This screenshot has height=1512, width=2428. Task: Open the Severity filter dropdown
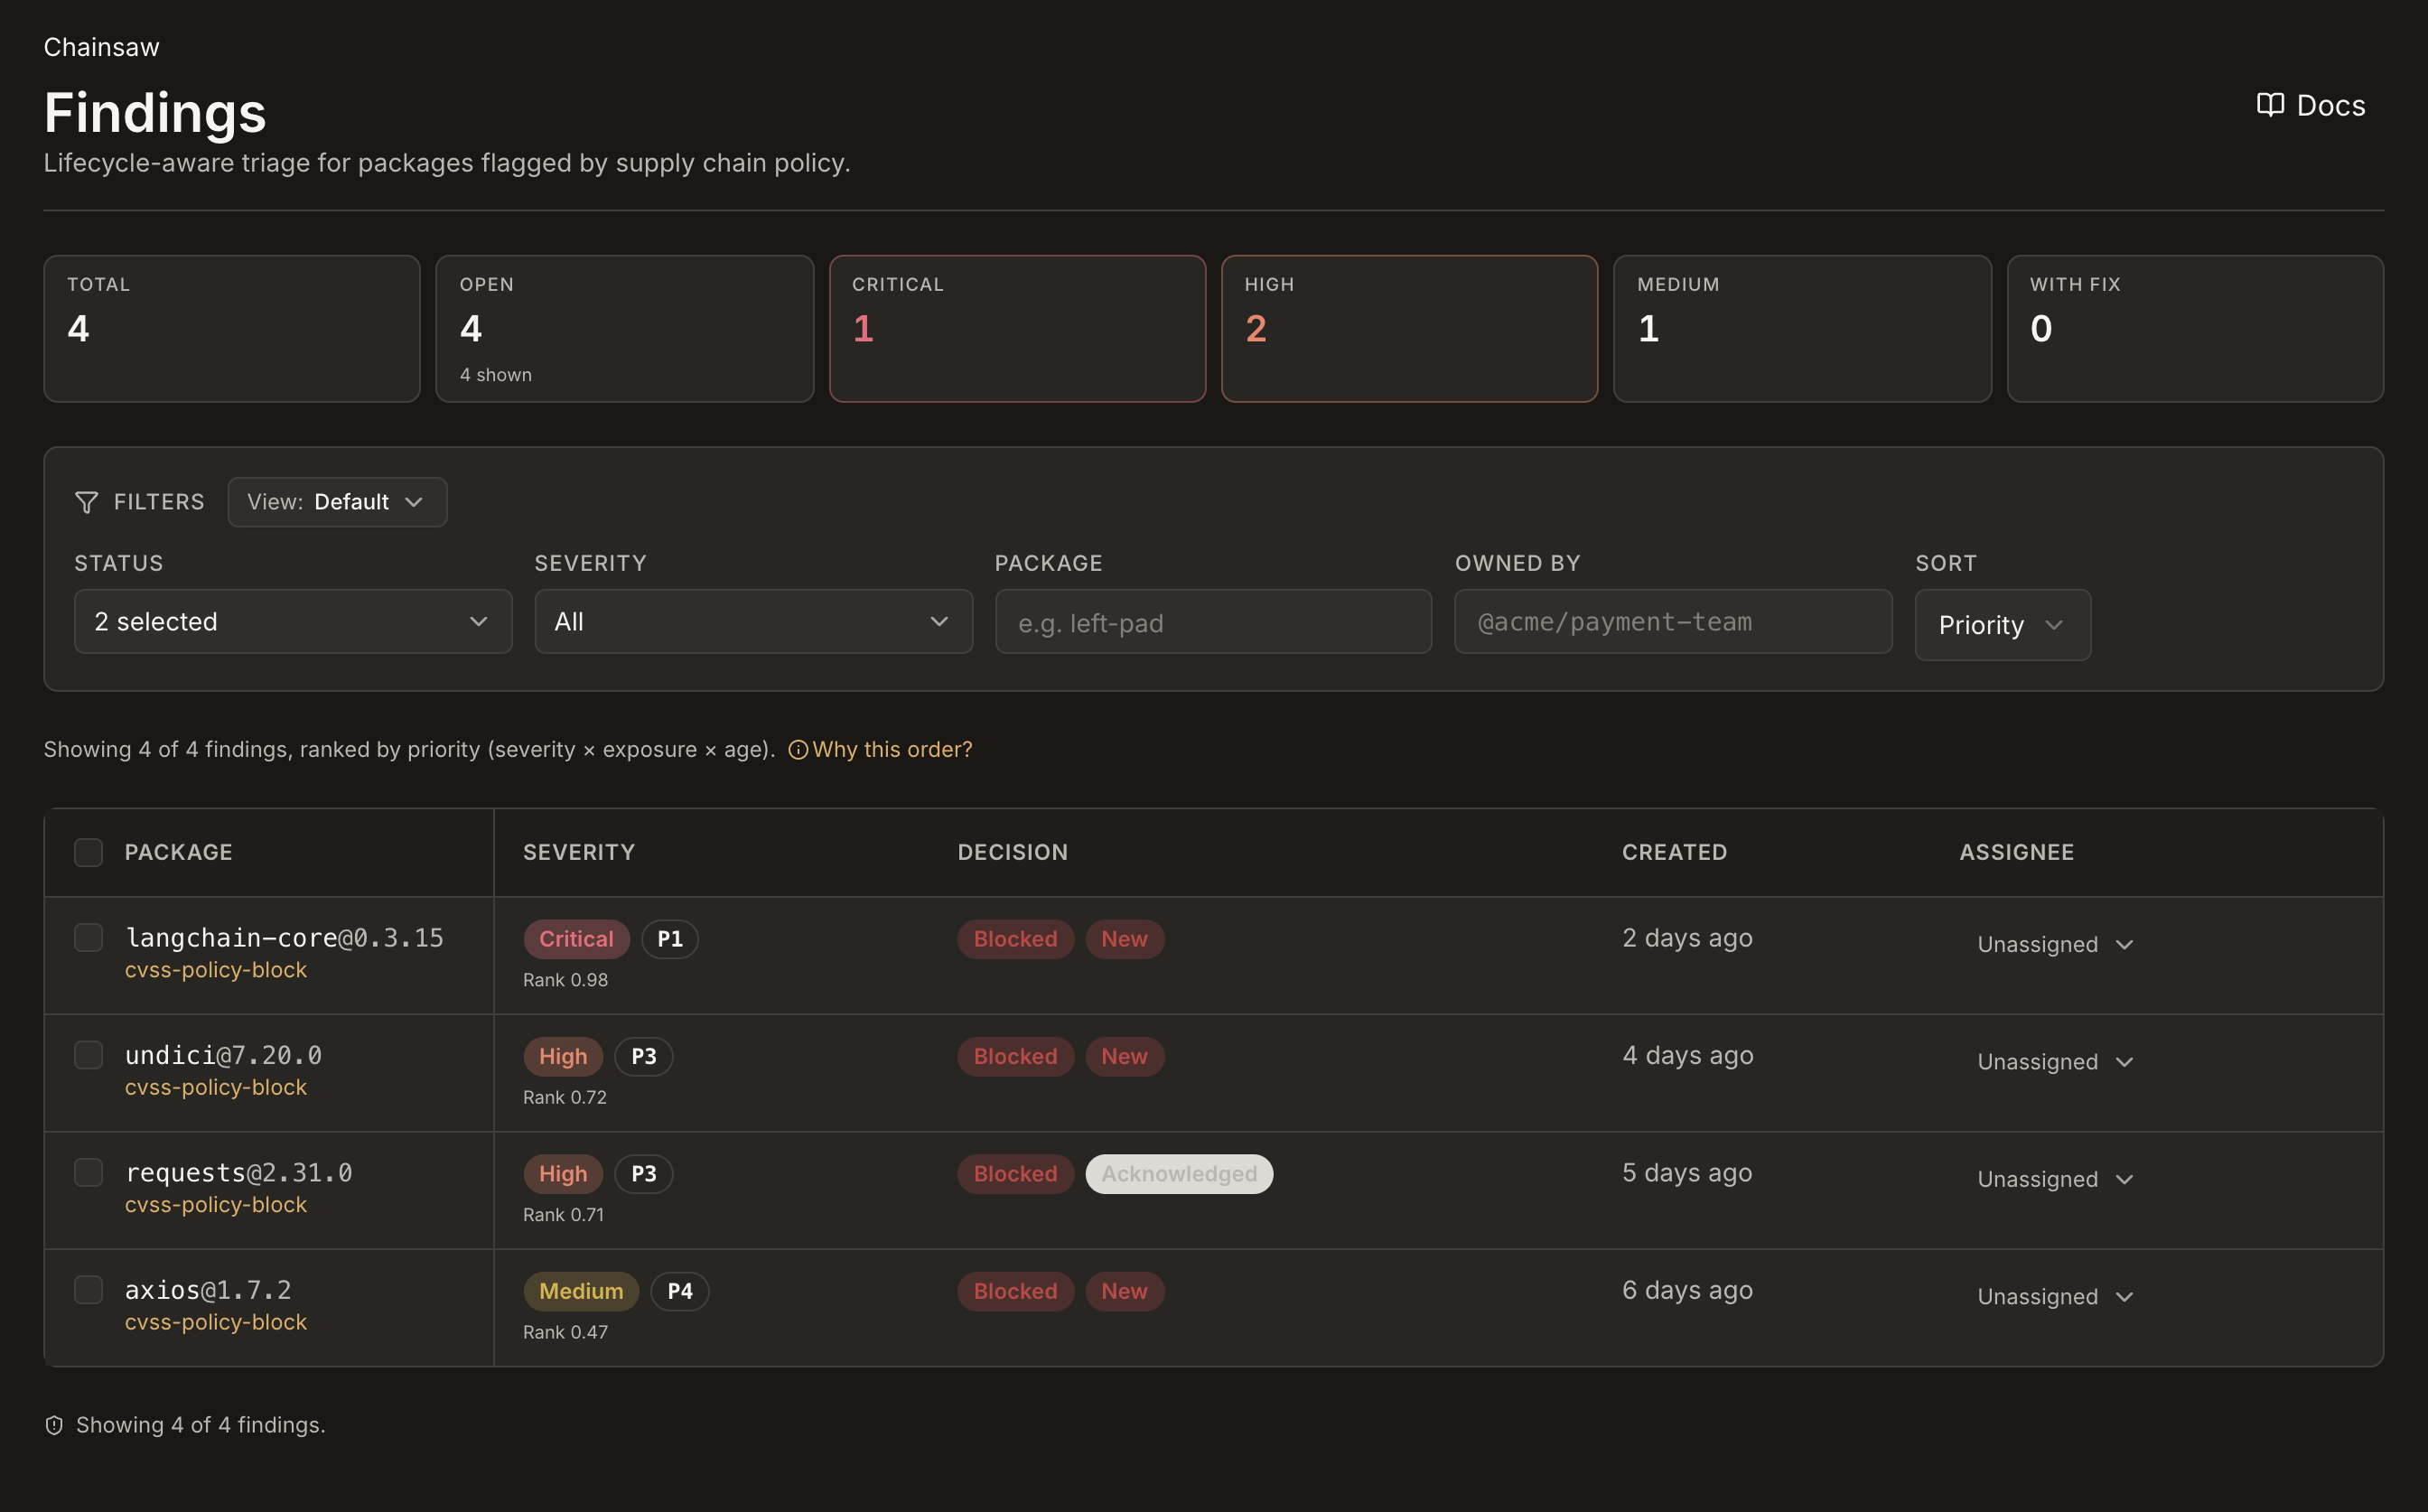click(x=753, y=622)
